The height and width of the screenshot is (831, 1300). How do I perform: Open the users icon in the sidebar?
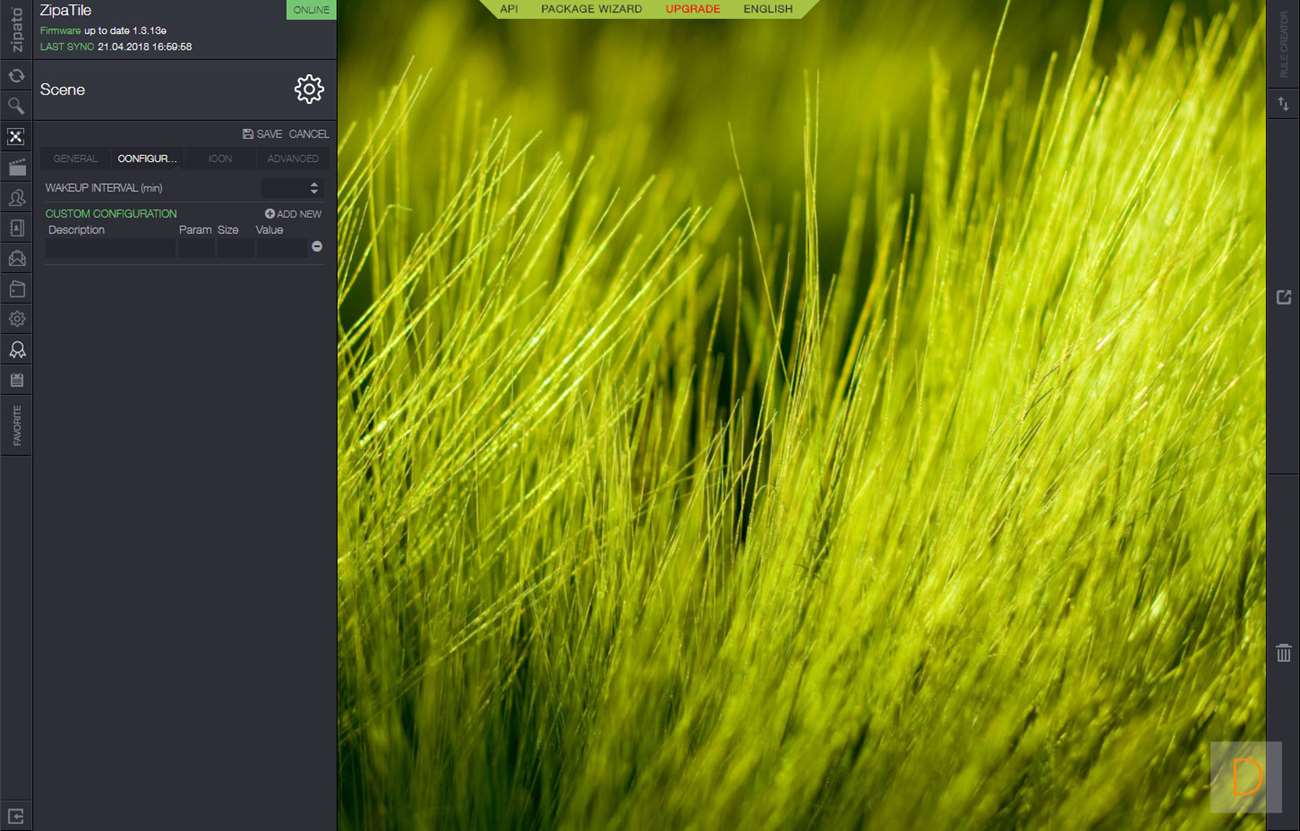click(x=16, y=198)
